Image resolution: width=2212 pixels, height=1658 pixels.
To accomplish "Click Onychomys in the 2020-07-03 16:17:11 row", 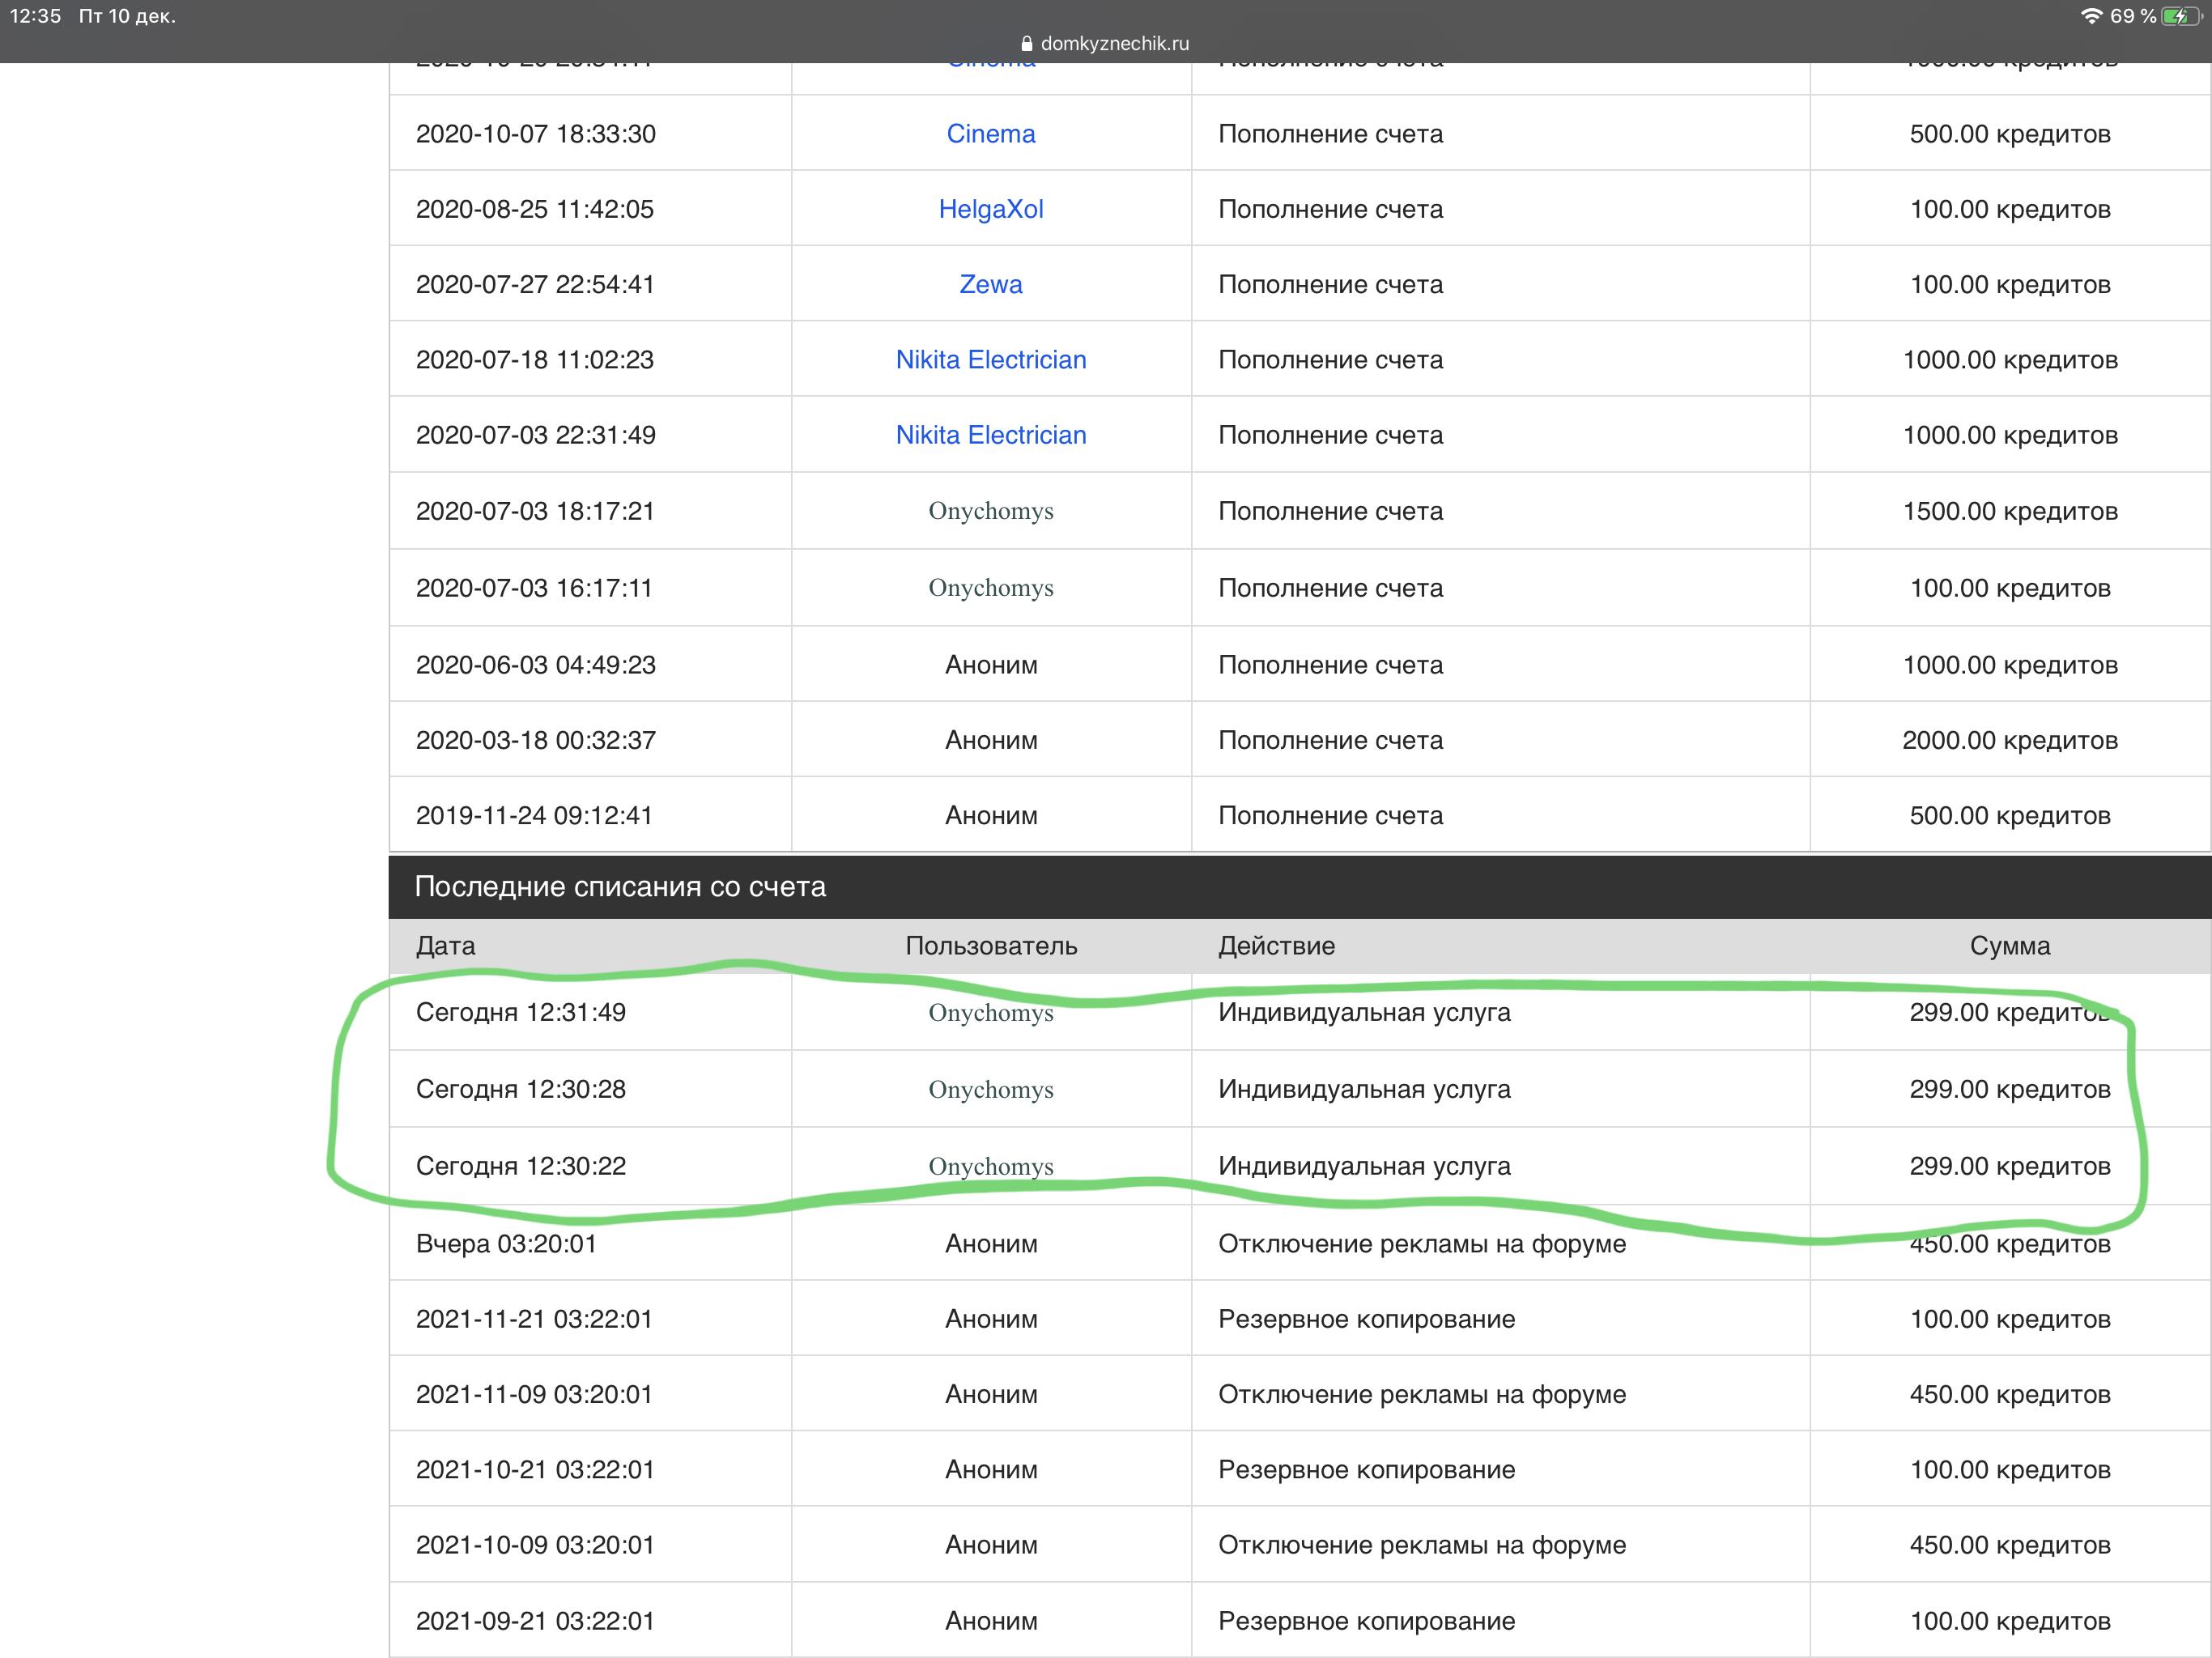I will pos(990,588).
